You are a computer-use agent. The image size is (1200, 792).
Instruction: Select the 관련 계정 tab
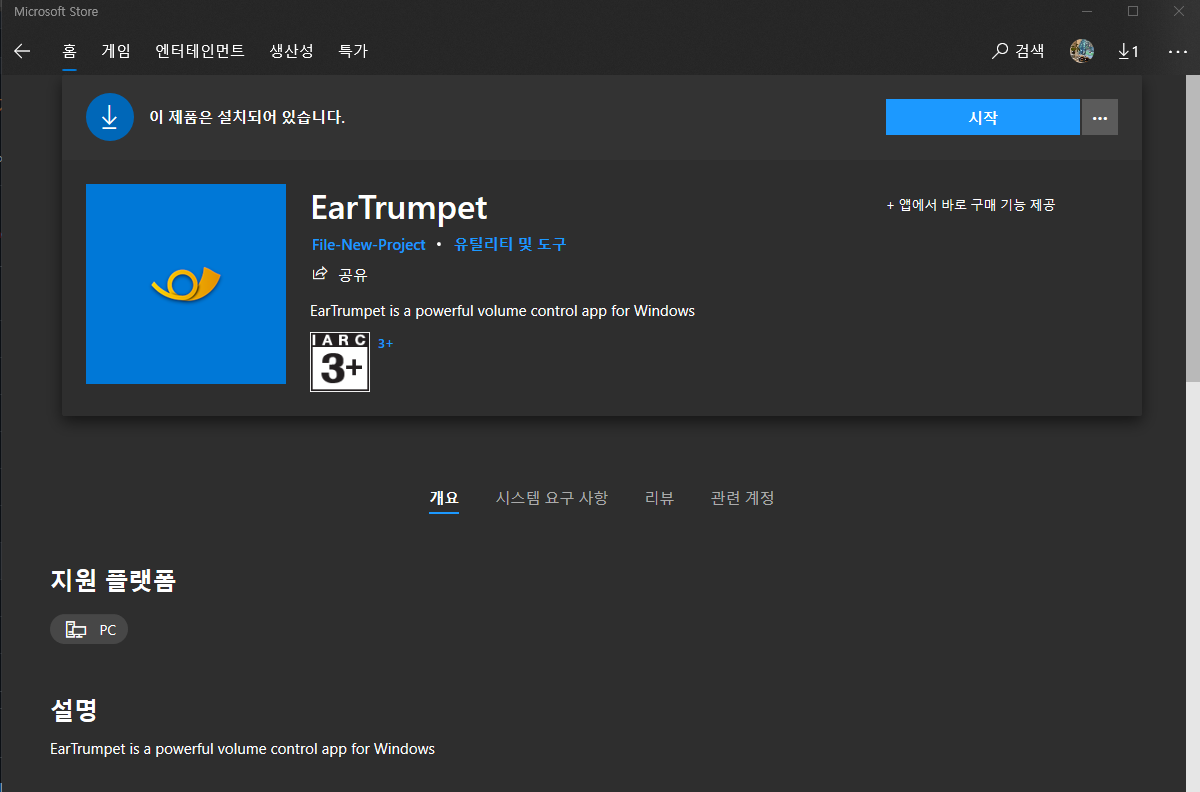click(x=743, y=498)
